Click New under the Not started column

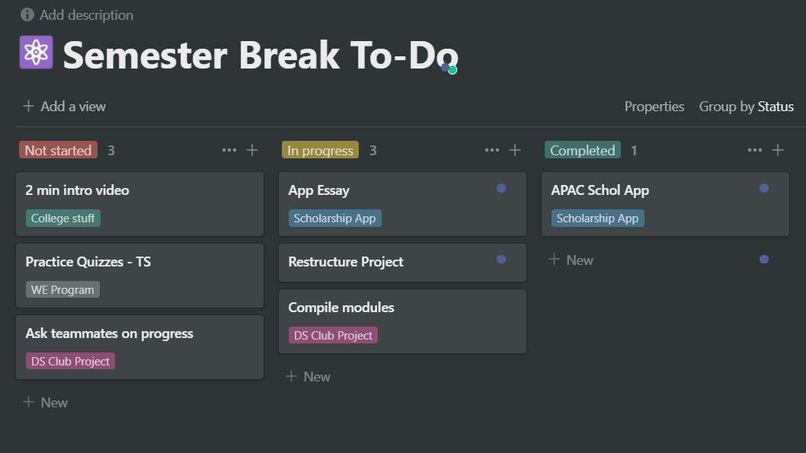[x=45, y=402]
